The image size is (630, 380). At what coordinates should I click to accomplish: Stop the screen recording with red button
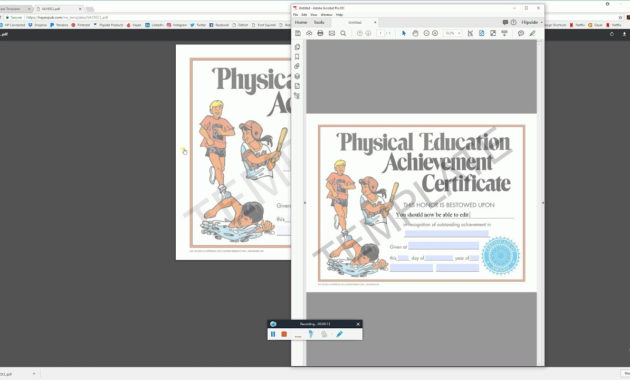(x=284, y=334)
